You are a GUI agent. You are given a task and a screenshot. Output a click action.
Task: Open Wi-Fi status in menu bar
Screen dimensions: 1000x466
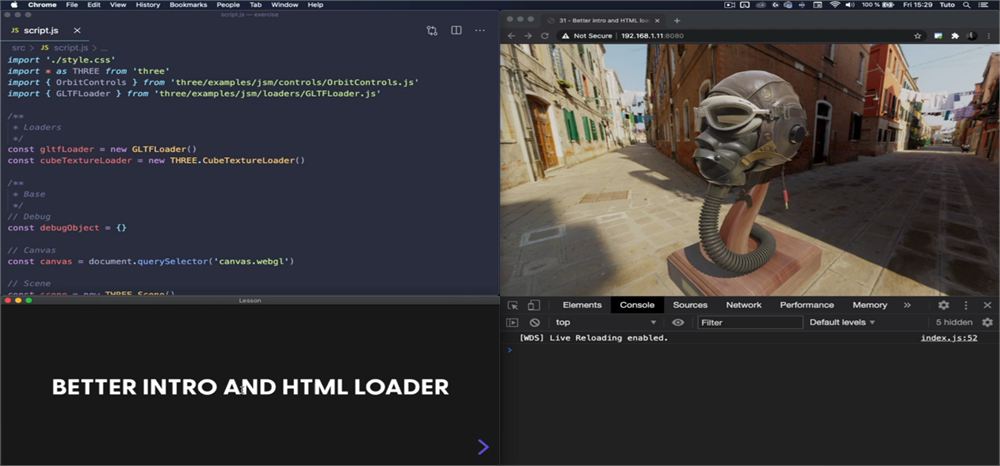click(x=835, y=4)
